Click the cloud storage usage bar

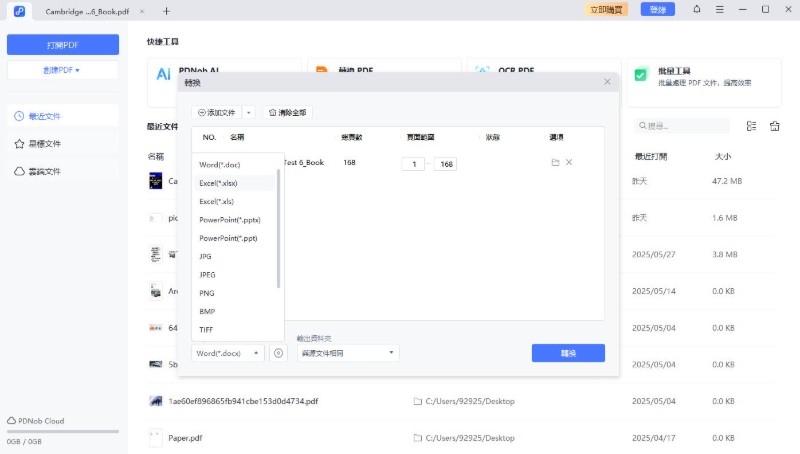point(63,432)
